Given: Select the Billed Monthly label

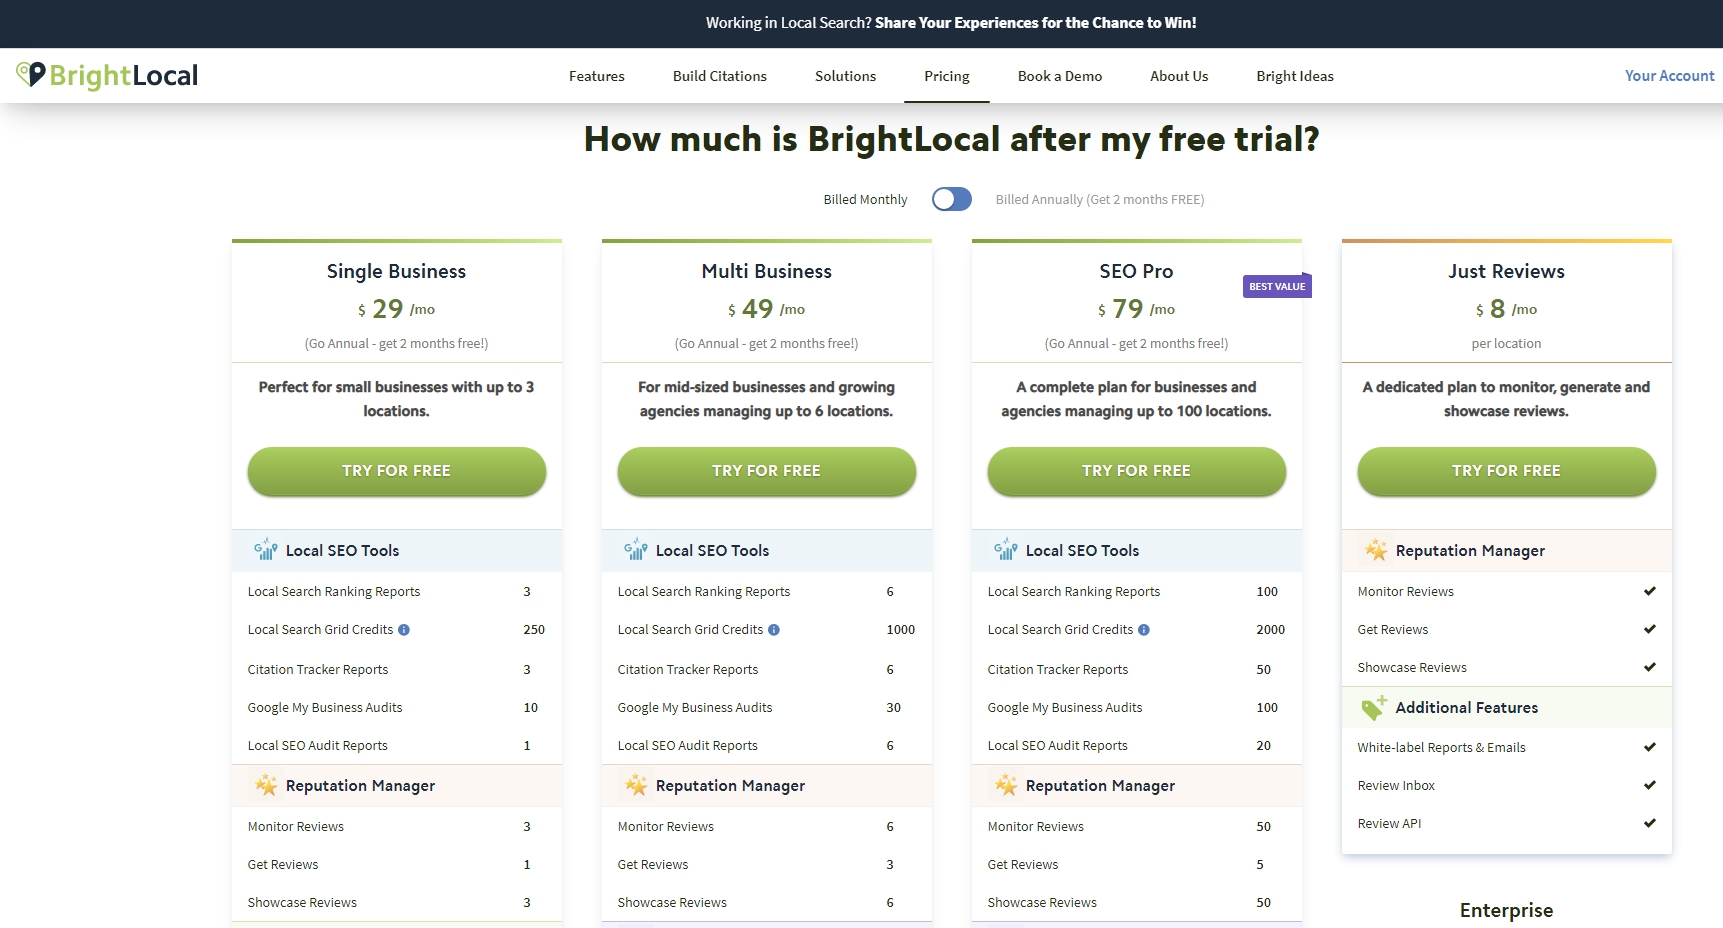Looking at the screenshot, I should click(x=865, y=200).
